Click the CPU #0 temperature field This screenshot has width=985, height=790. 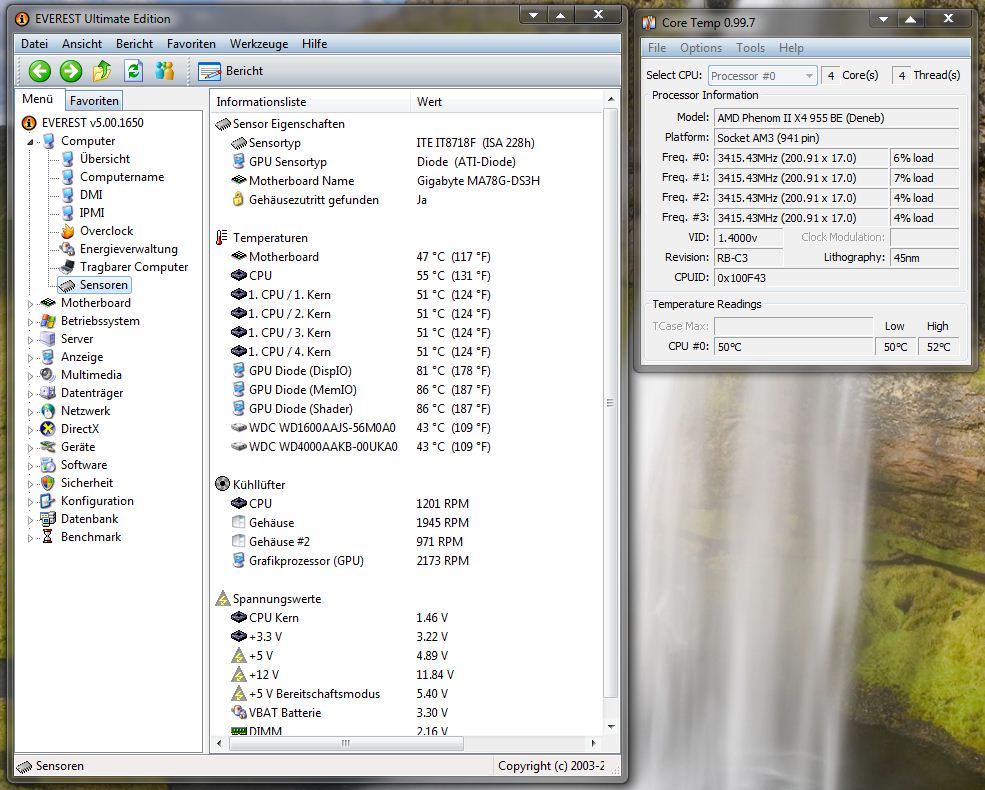tap(793, 347)
